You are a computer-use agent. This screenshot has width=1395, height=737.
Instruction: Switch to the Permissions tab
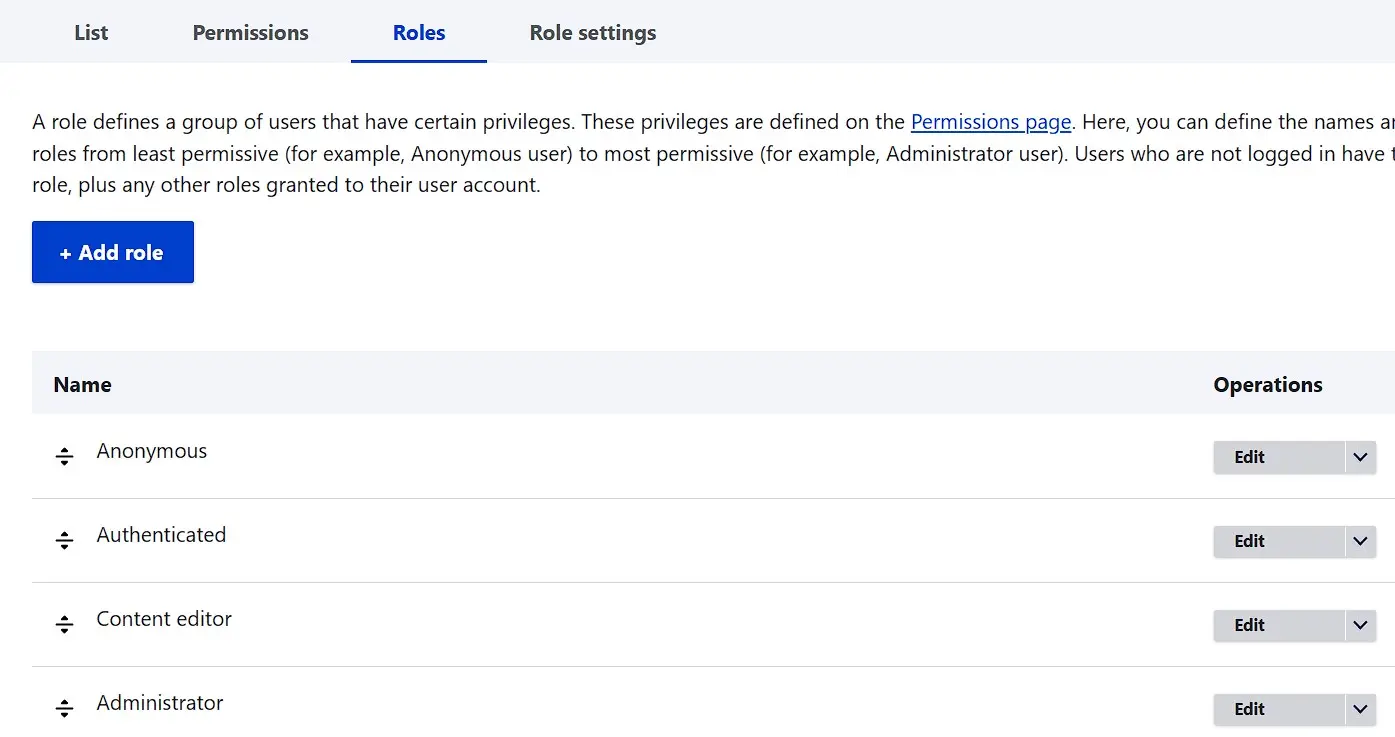pos(250,32)
